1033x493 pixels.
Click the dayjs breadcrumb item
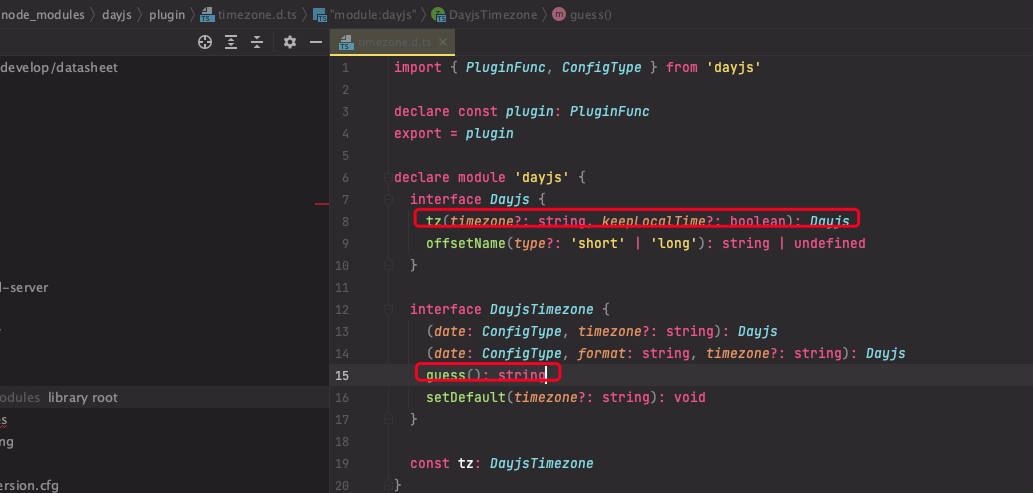(x=117, y=14)
